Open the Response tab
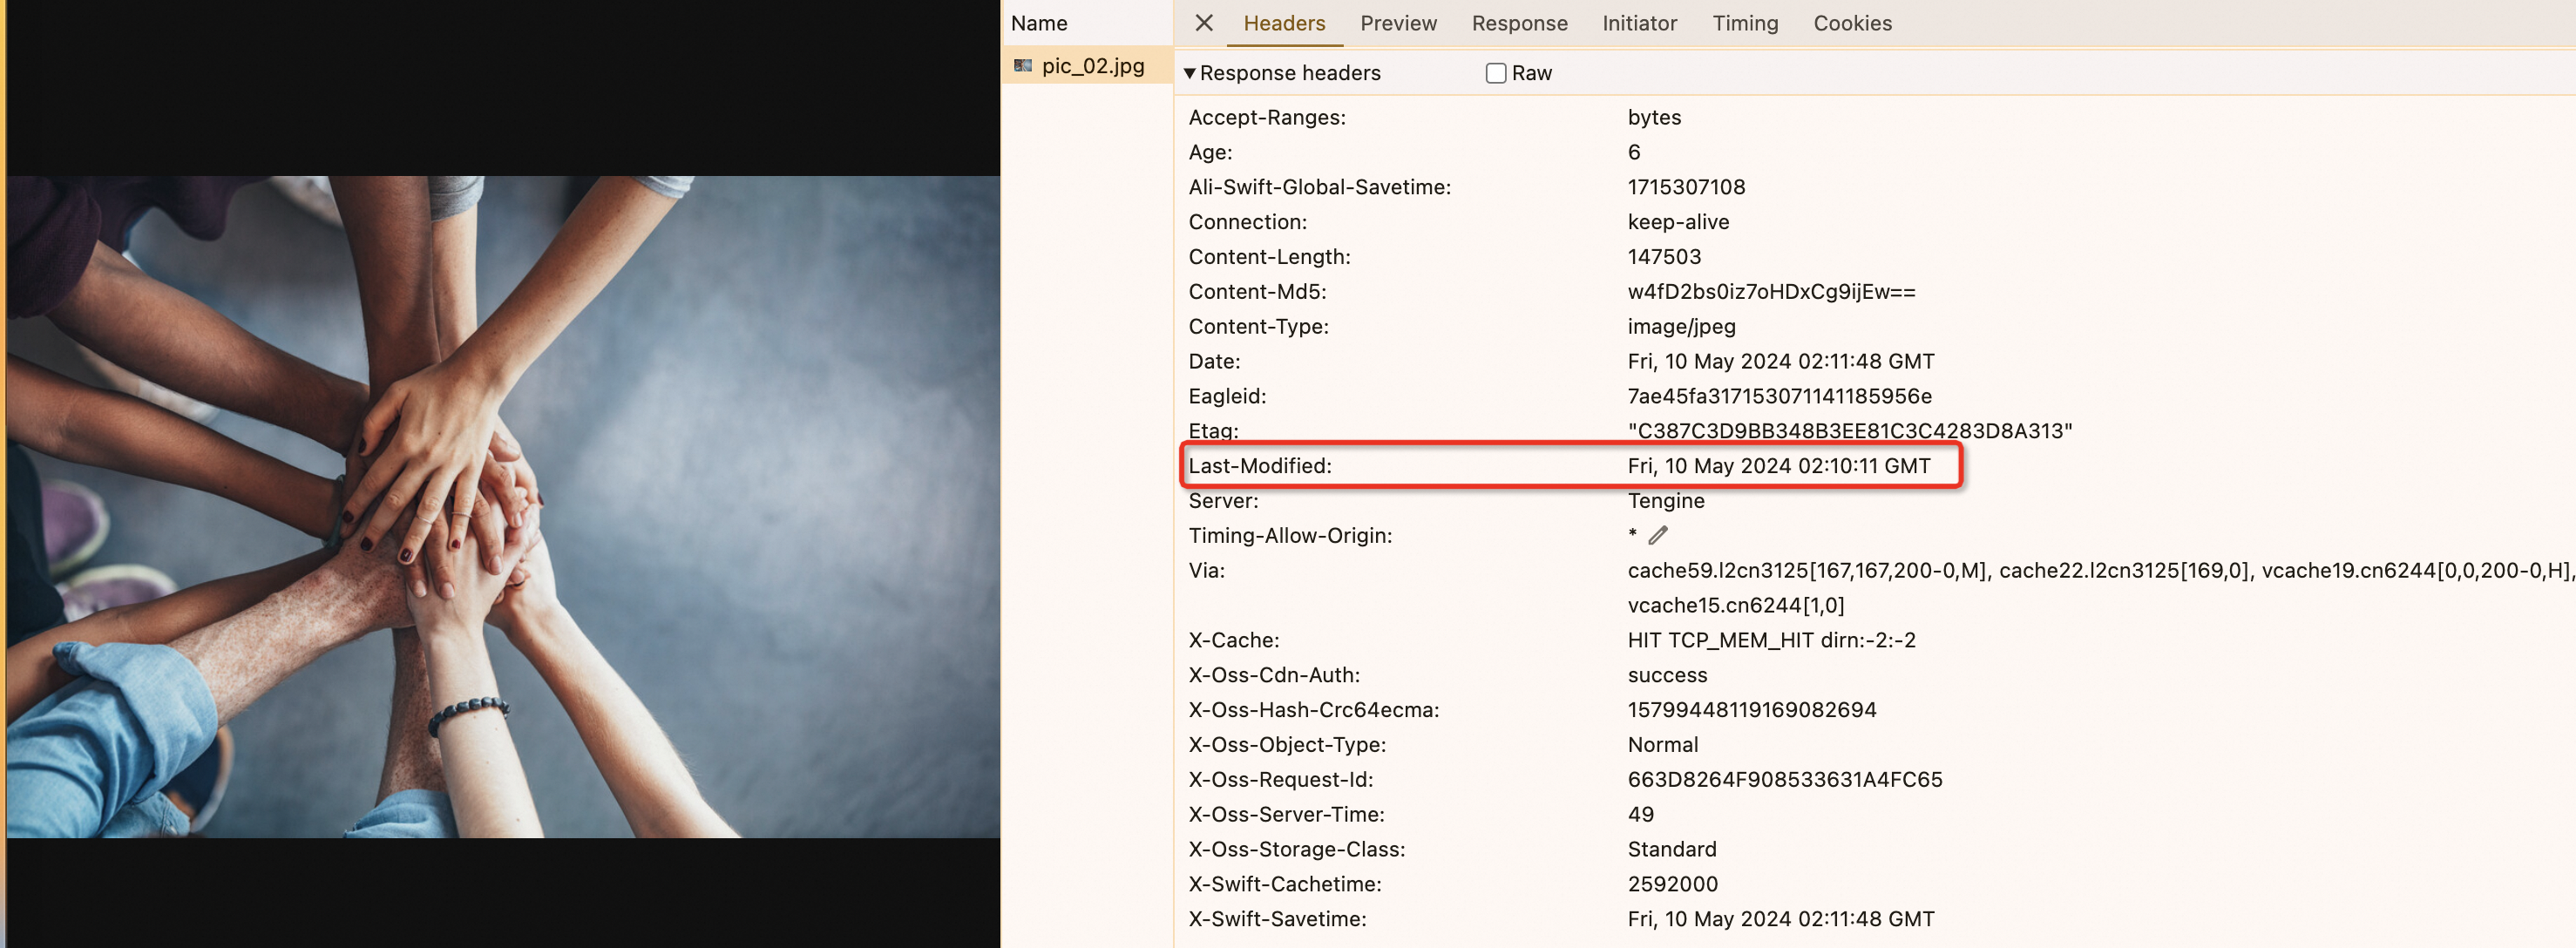This screenshot has height=948, width=2576. click(1518, 23)
